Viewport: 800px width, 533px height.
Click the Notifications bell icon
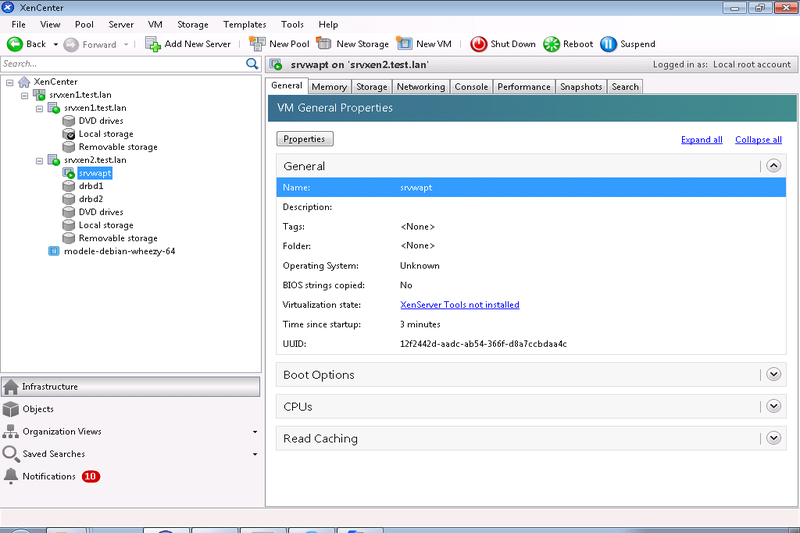point(11,476)
